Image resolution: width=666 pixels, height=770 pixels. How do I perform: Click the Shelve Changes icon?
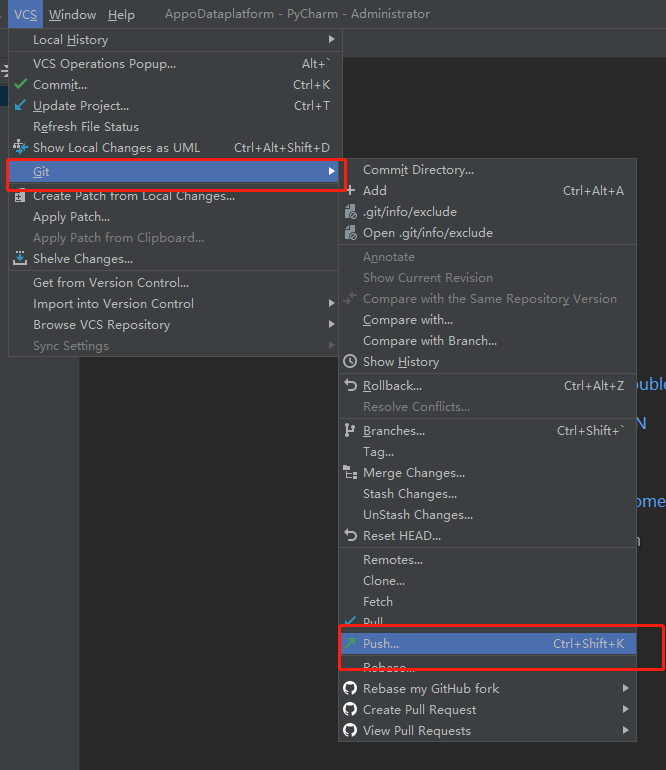coord(20,258)
